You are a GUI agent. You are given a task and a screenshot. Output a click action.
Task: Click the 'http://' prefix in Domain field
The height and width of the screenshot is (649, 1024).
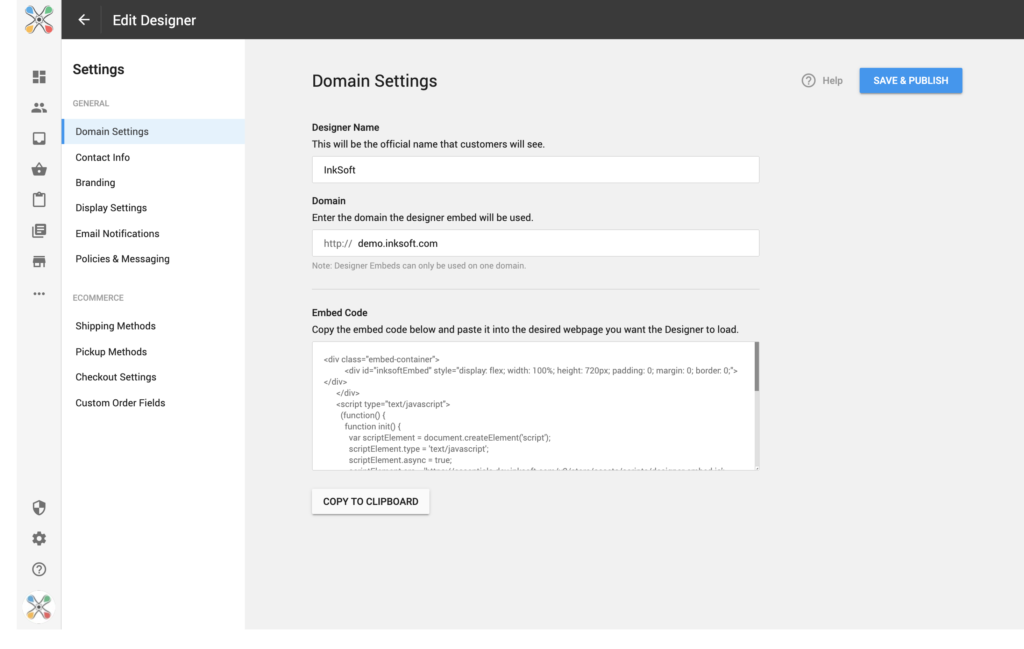click(338, 244)
